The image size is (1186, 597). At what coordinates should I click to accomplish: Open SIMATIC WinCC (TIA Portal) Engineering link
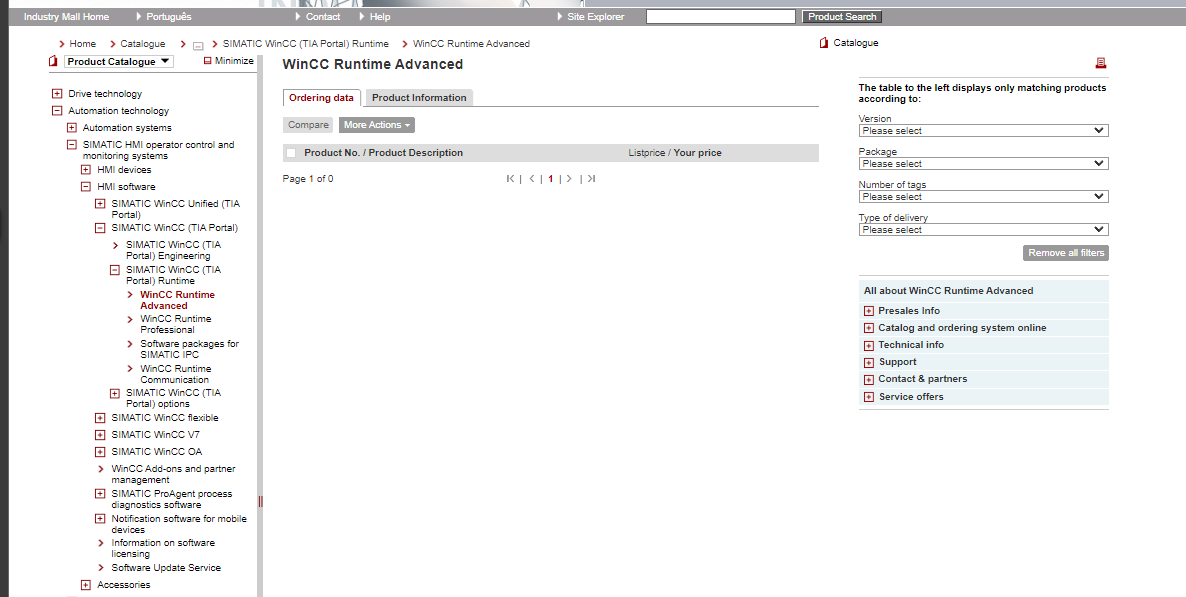173,250
